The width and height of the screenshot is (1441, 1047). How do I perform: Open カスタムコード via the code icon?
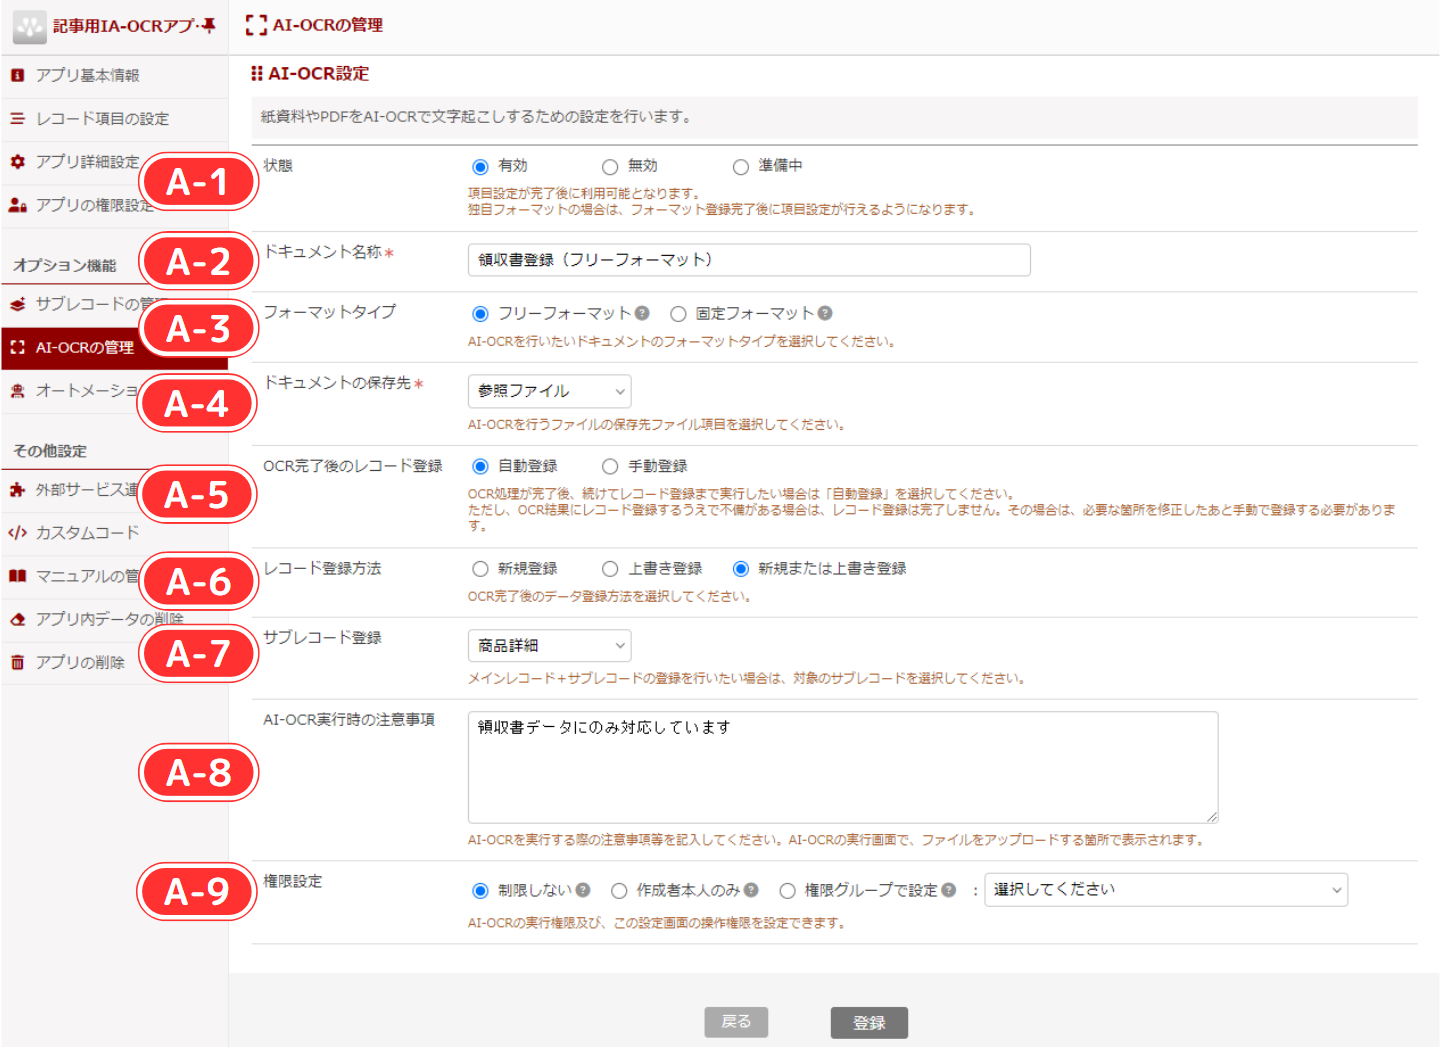tap(18, 533)
